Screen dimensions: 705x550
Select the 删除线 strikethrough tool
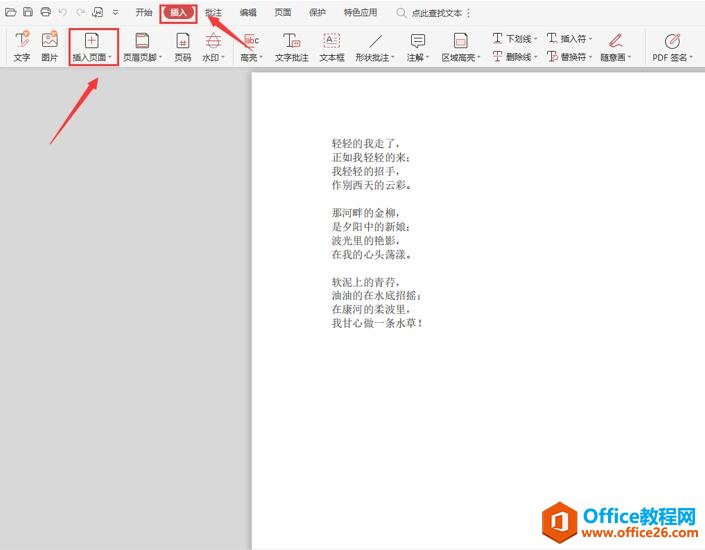pos(514,57)
